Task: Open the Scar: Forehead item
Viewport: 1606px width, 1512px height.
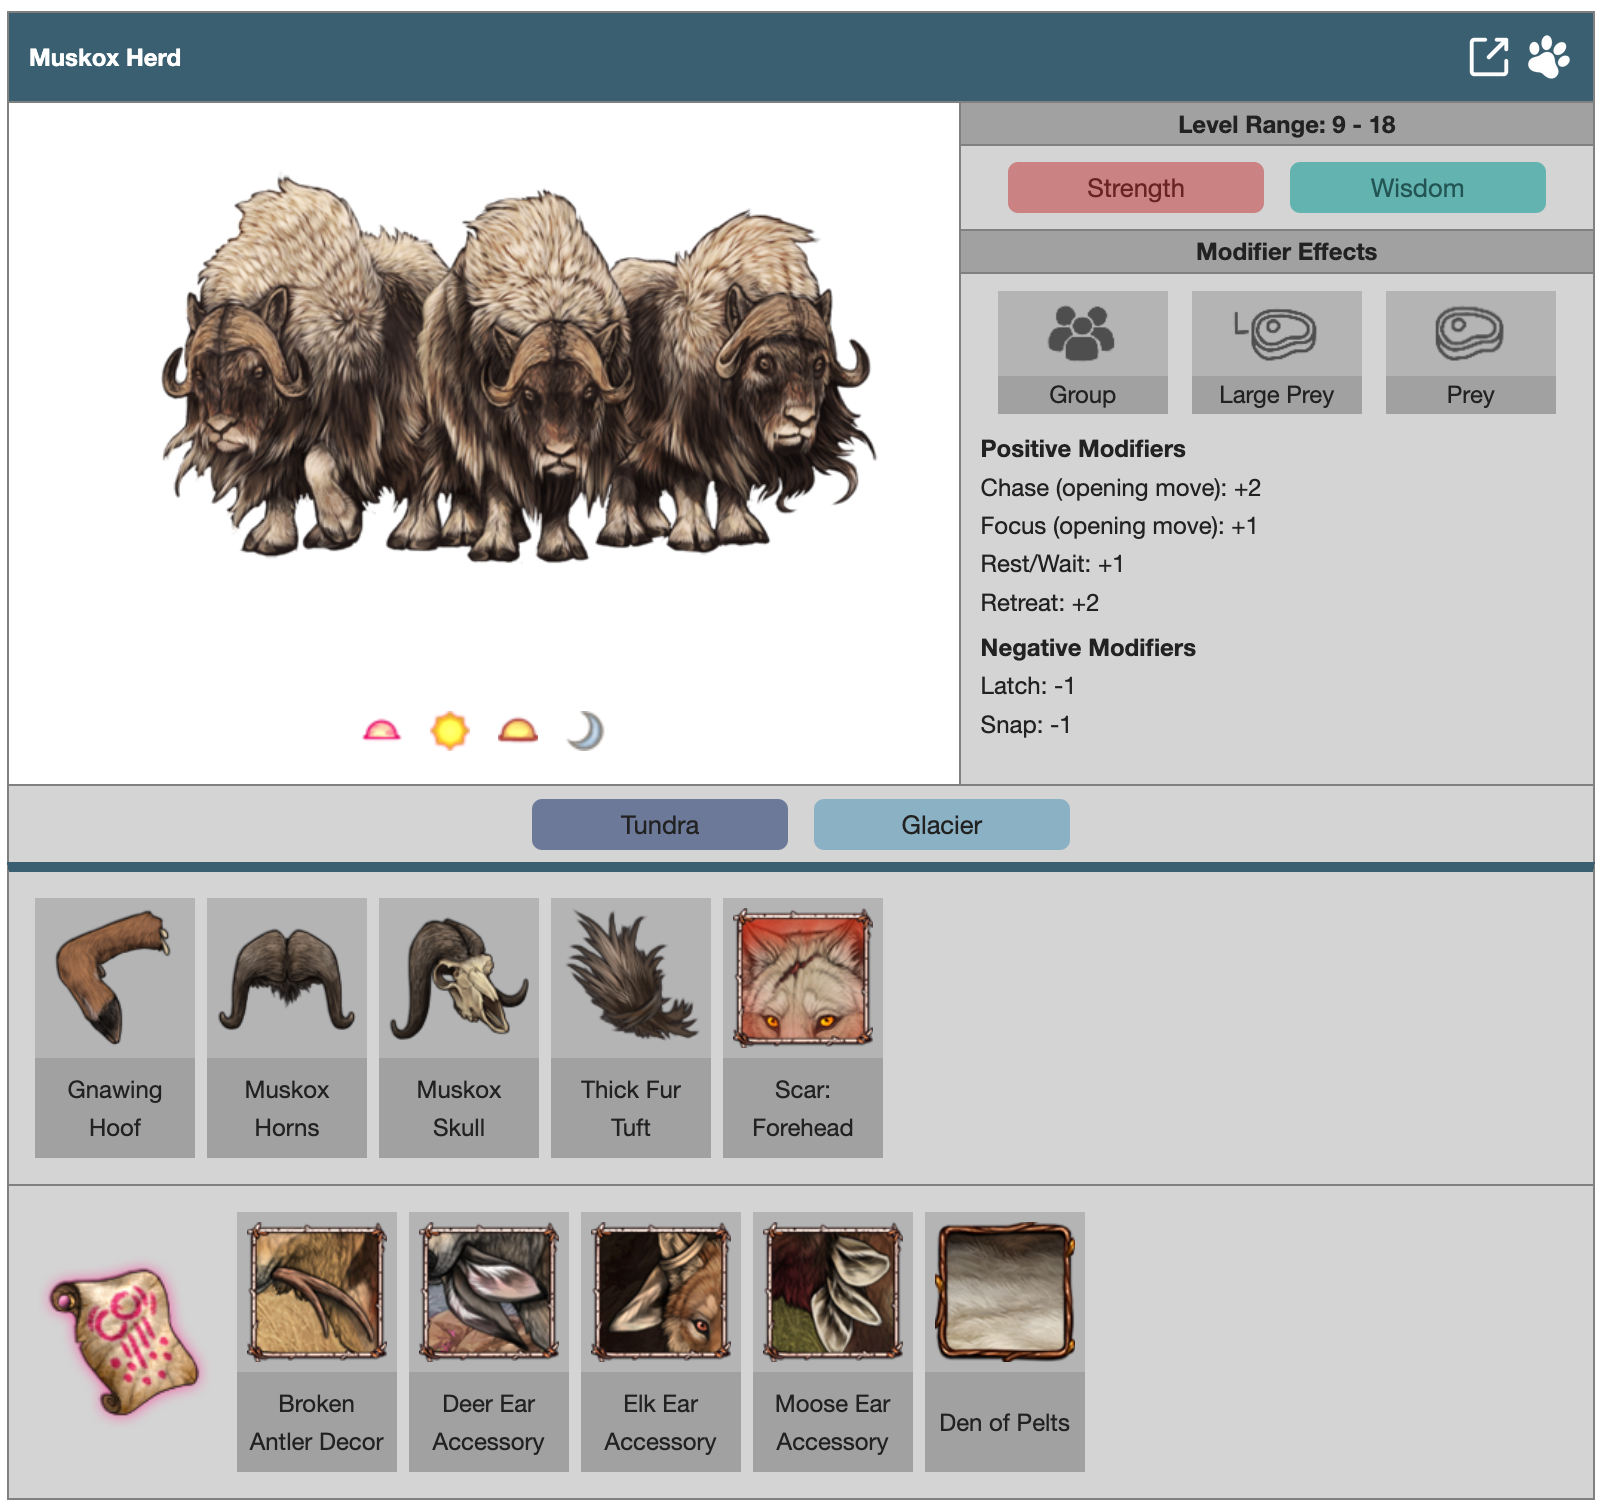Action: click(803, 1027)
